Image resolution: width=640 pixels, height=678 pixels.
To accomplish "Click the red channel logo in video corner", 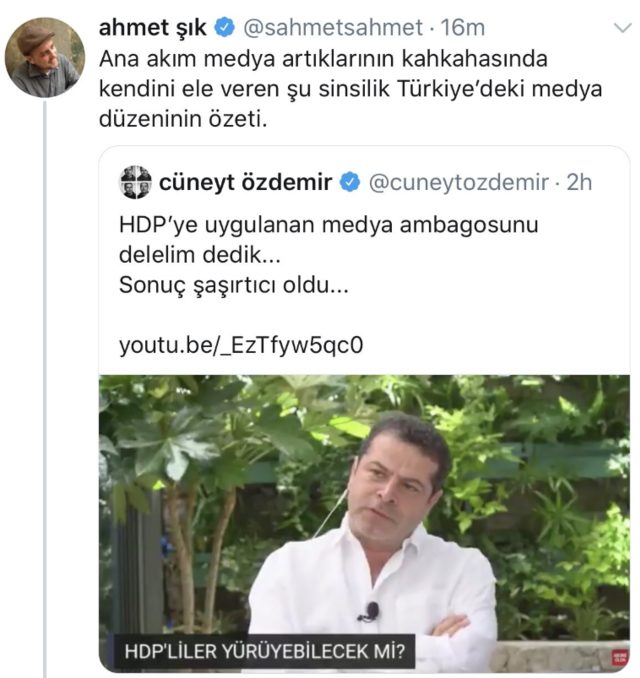I will click(619, 657).
